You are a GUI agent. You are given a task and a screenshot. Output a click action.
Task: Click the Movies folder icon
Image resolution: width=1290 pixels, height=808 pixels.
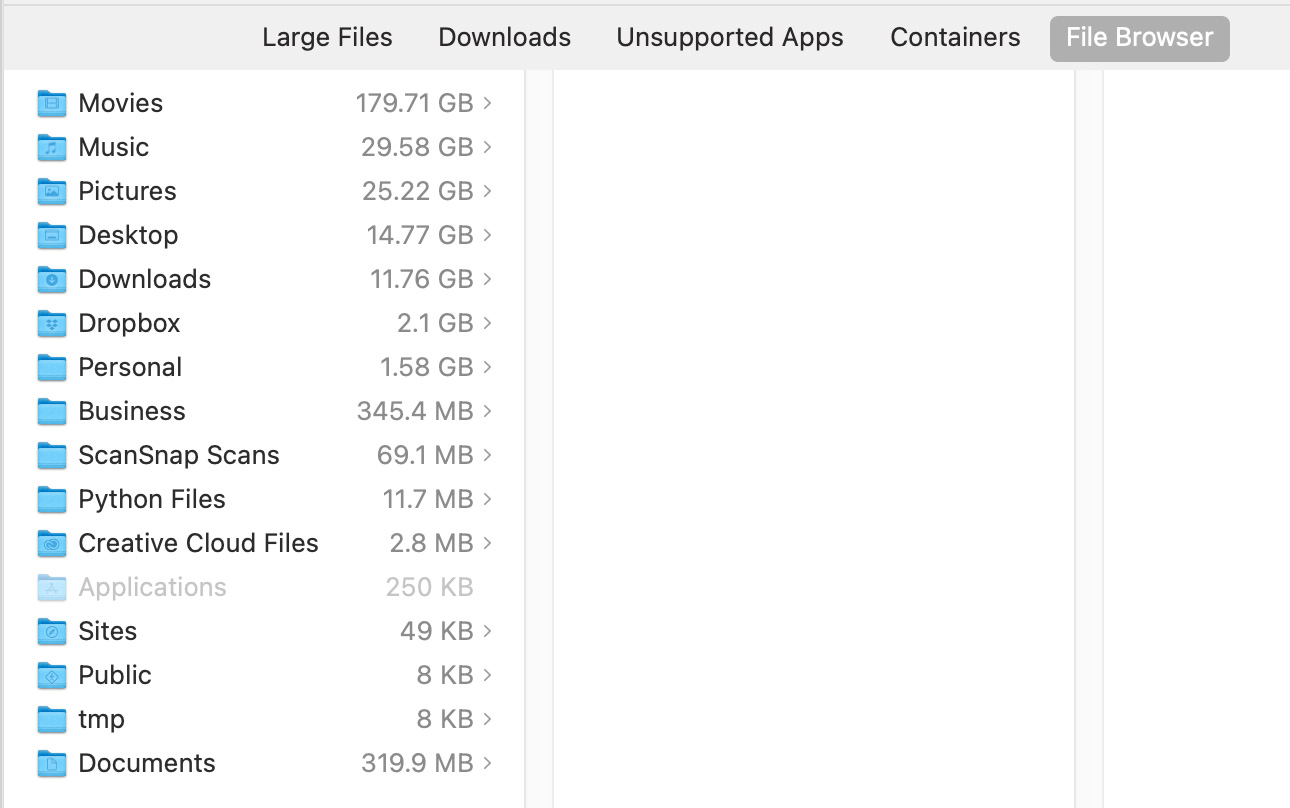(52, 103)
